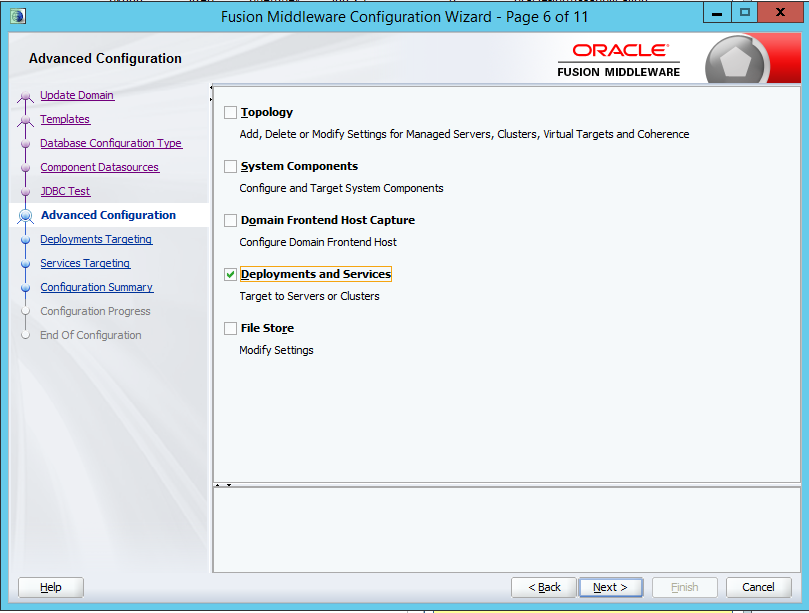Click the System Components label text
This screenshot has height=613, width=809.
[x=299, y=166]
